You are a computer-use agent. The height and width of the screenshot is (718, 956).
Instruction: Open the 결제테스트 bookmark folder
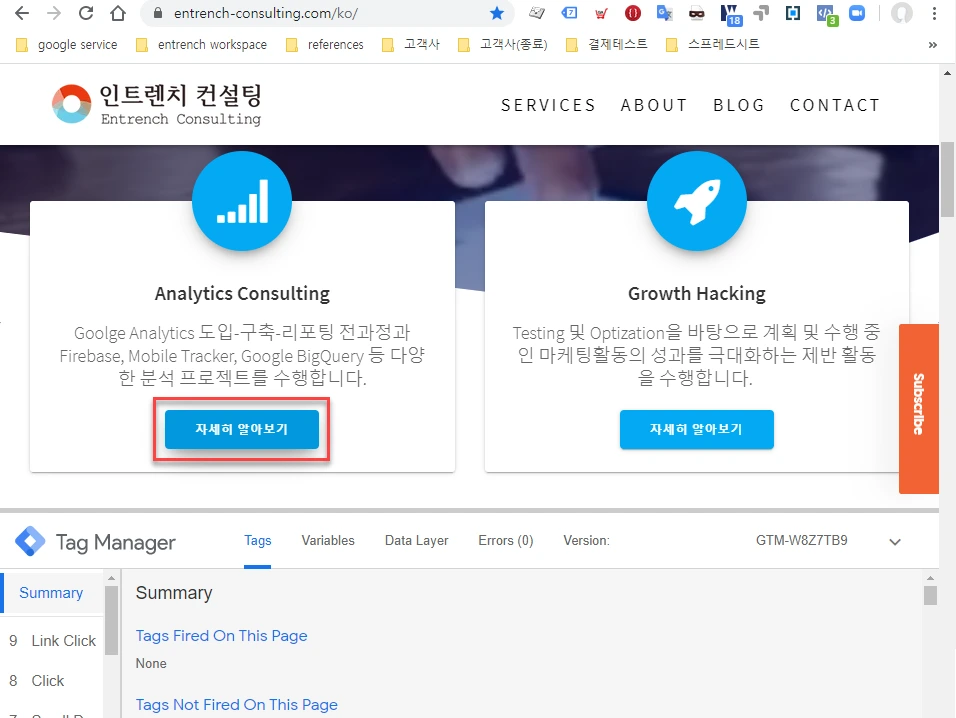pyautogui.click(x=607, y=44)
